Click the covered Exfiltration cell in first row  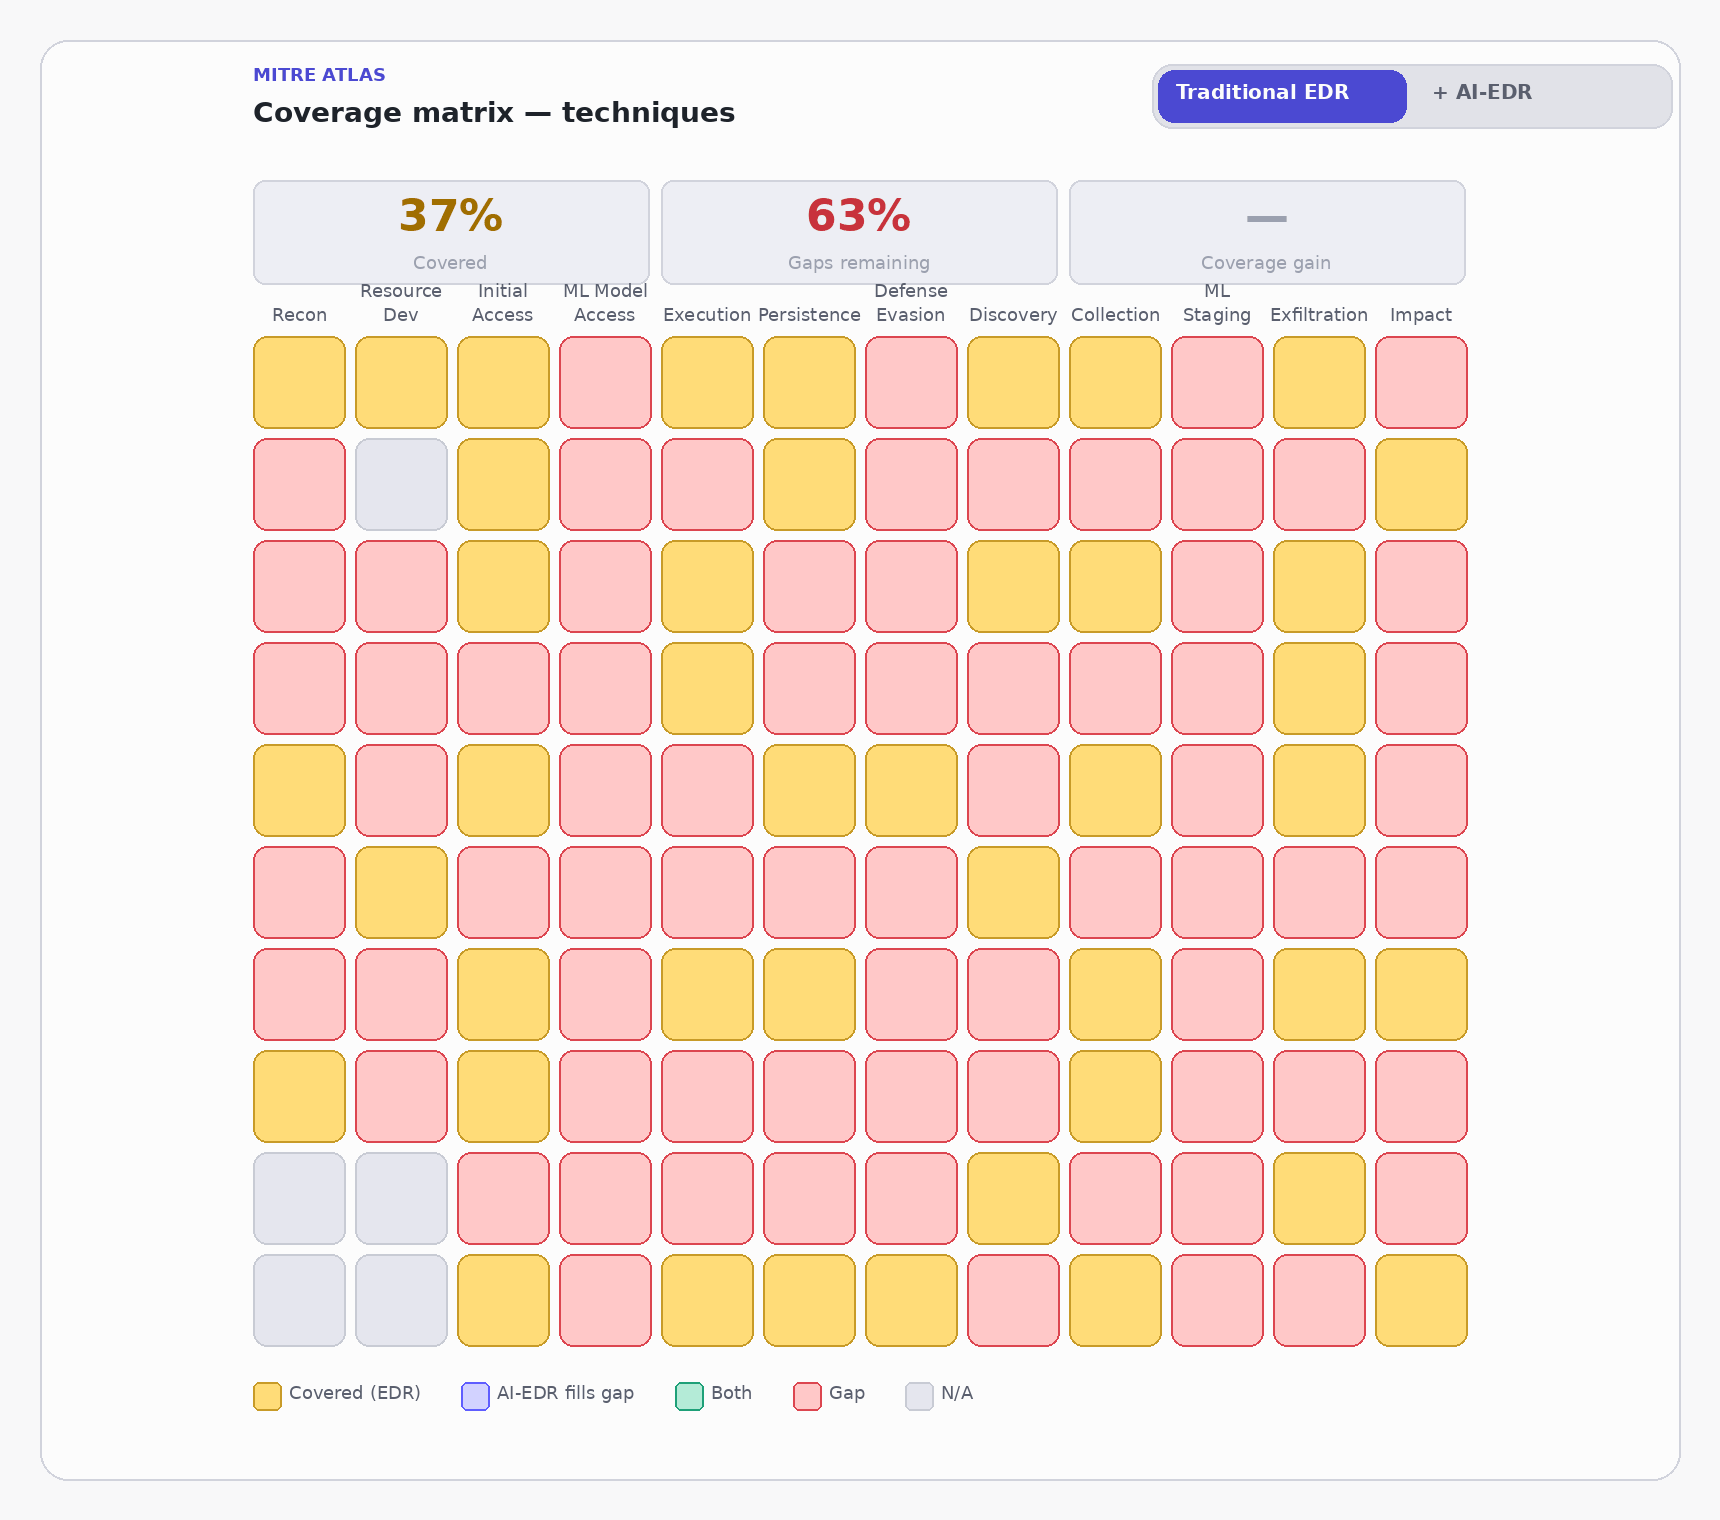pos(1319,382)
